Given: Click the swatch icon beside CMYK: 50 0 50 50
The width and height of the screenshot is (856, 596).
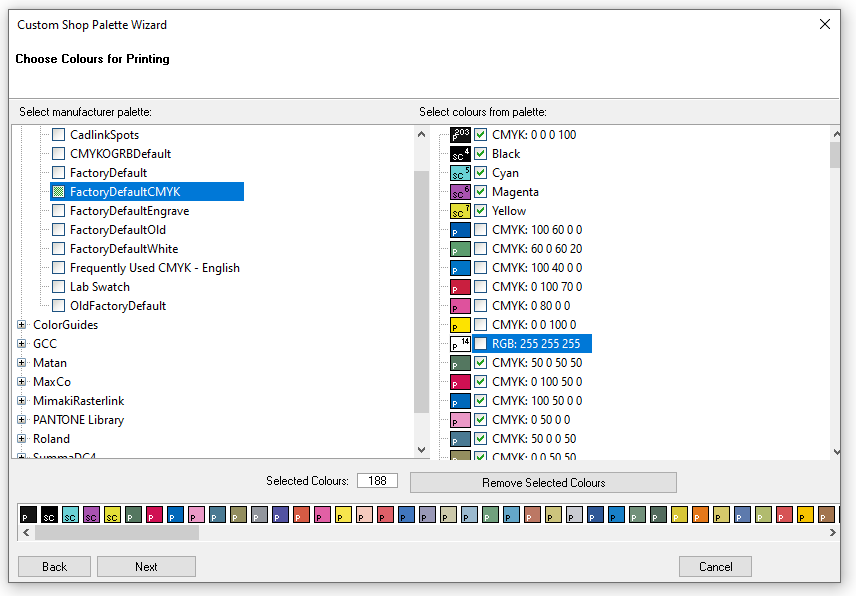Looking at the screenshot, I should 460,363.
